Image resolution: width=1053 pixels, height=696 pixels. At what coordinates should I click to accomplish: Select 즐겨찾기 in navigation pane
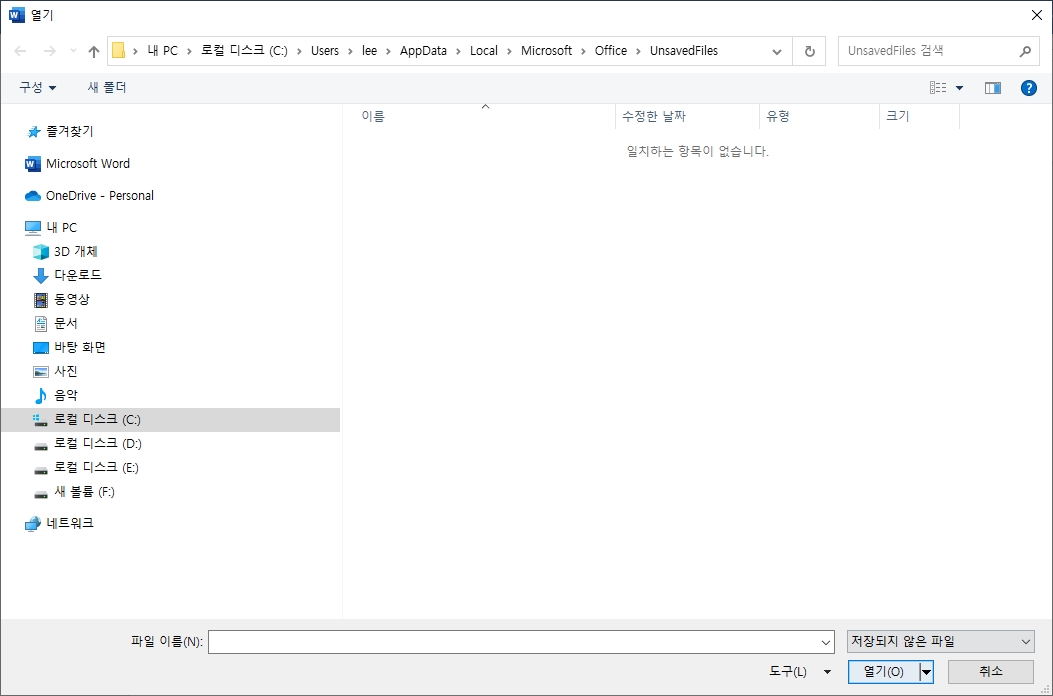coord(59,132)
